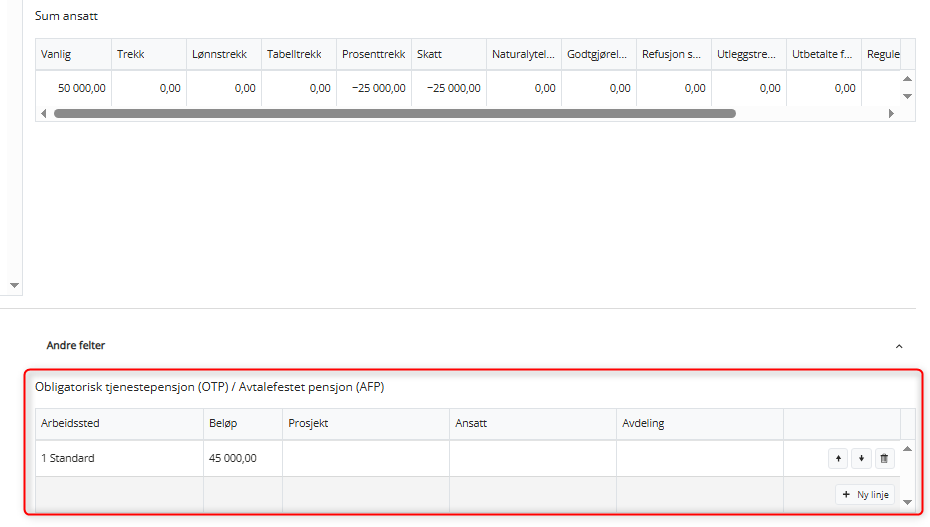
Task: Click the pension table scroll-down arrow
Action: pos(907,502)
